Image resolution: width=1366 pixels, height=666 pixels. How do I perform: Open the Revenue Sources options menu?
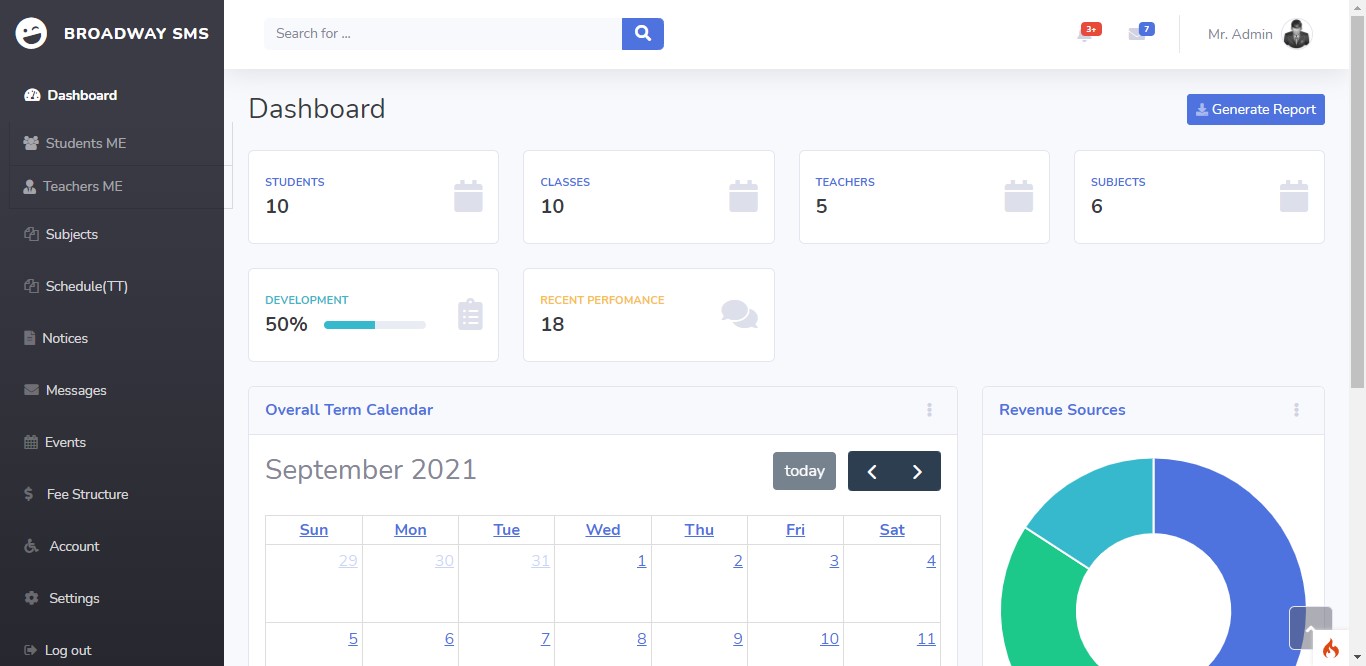[1296, 410]
